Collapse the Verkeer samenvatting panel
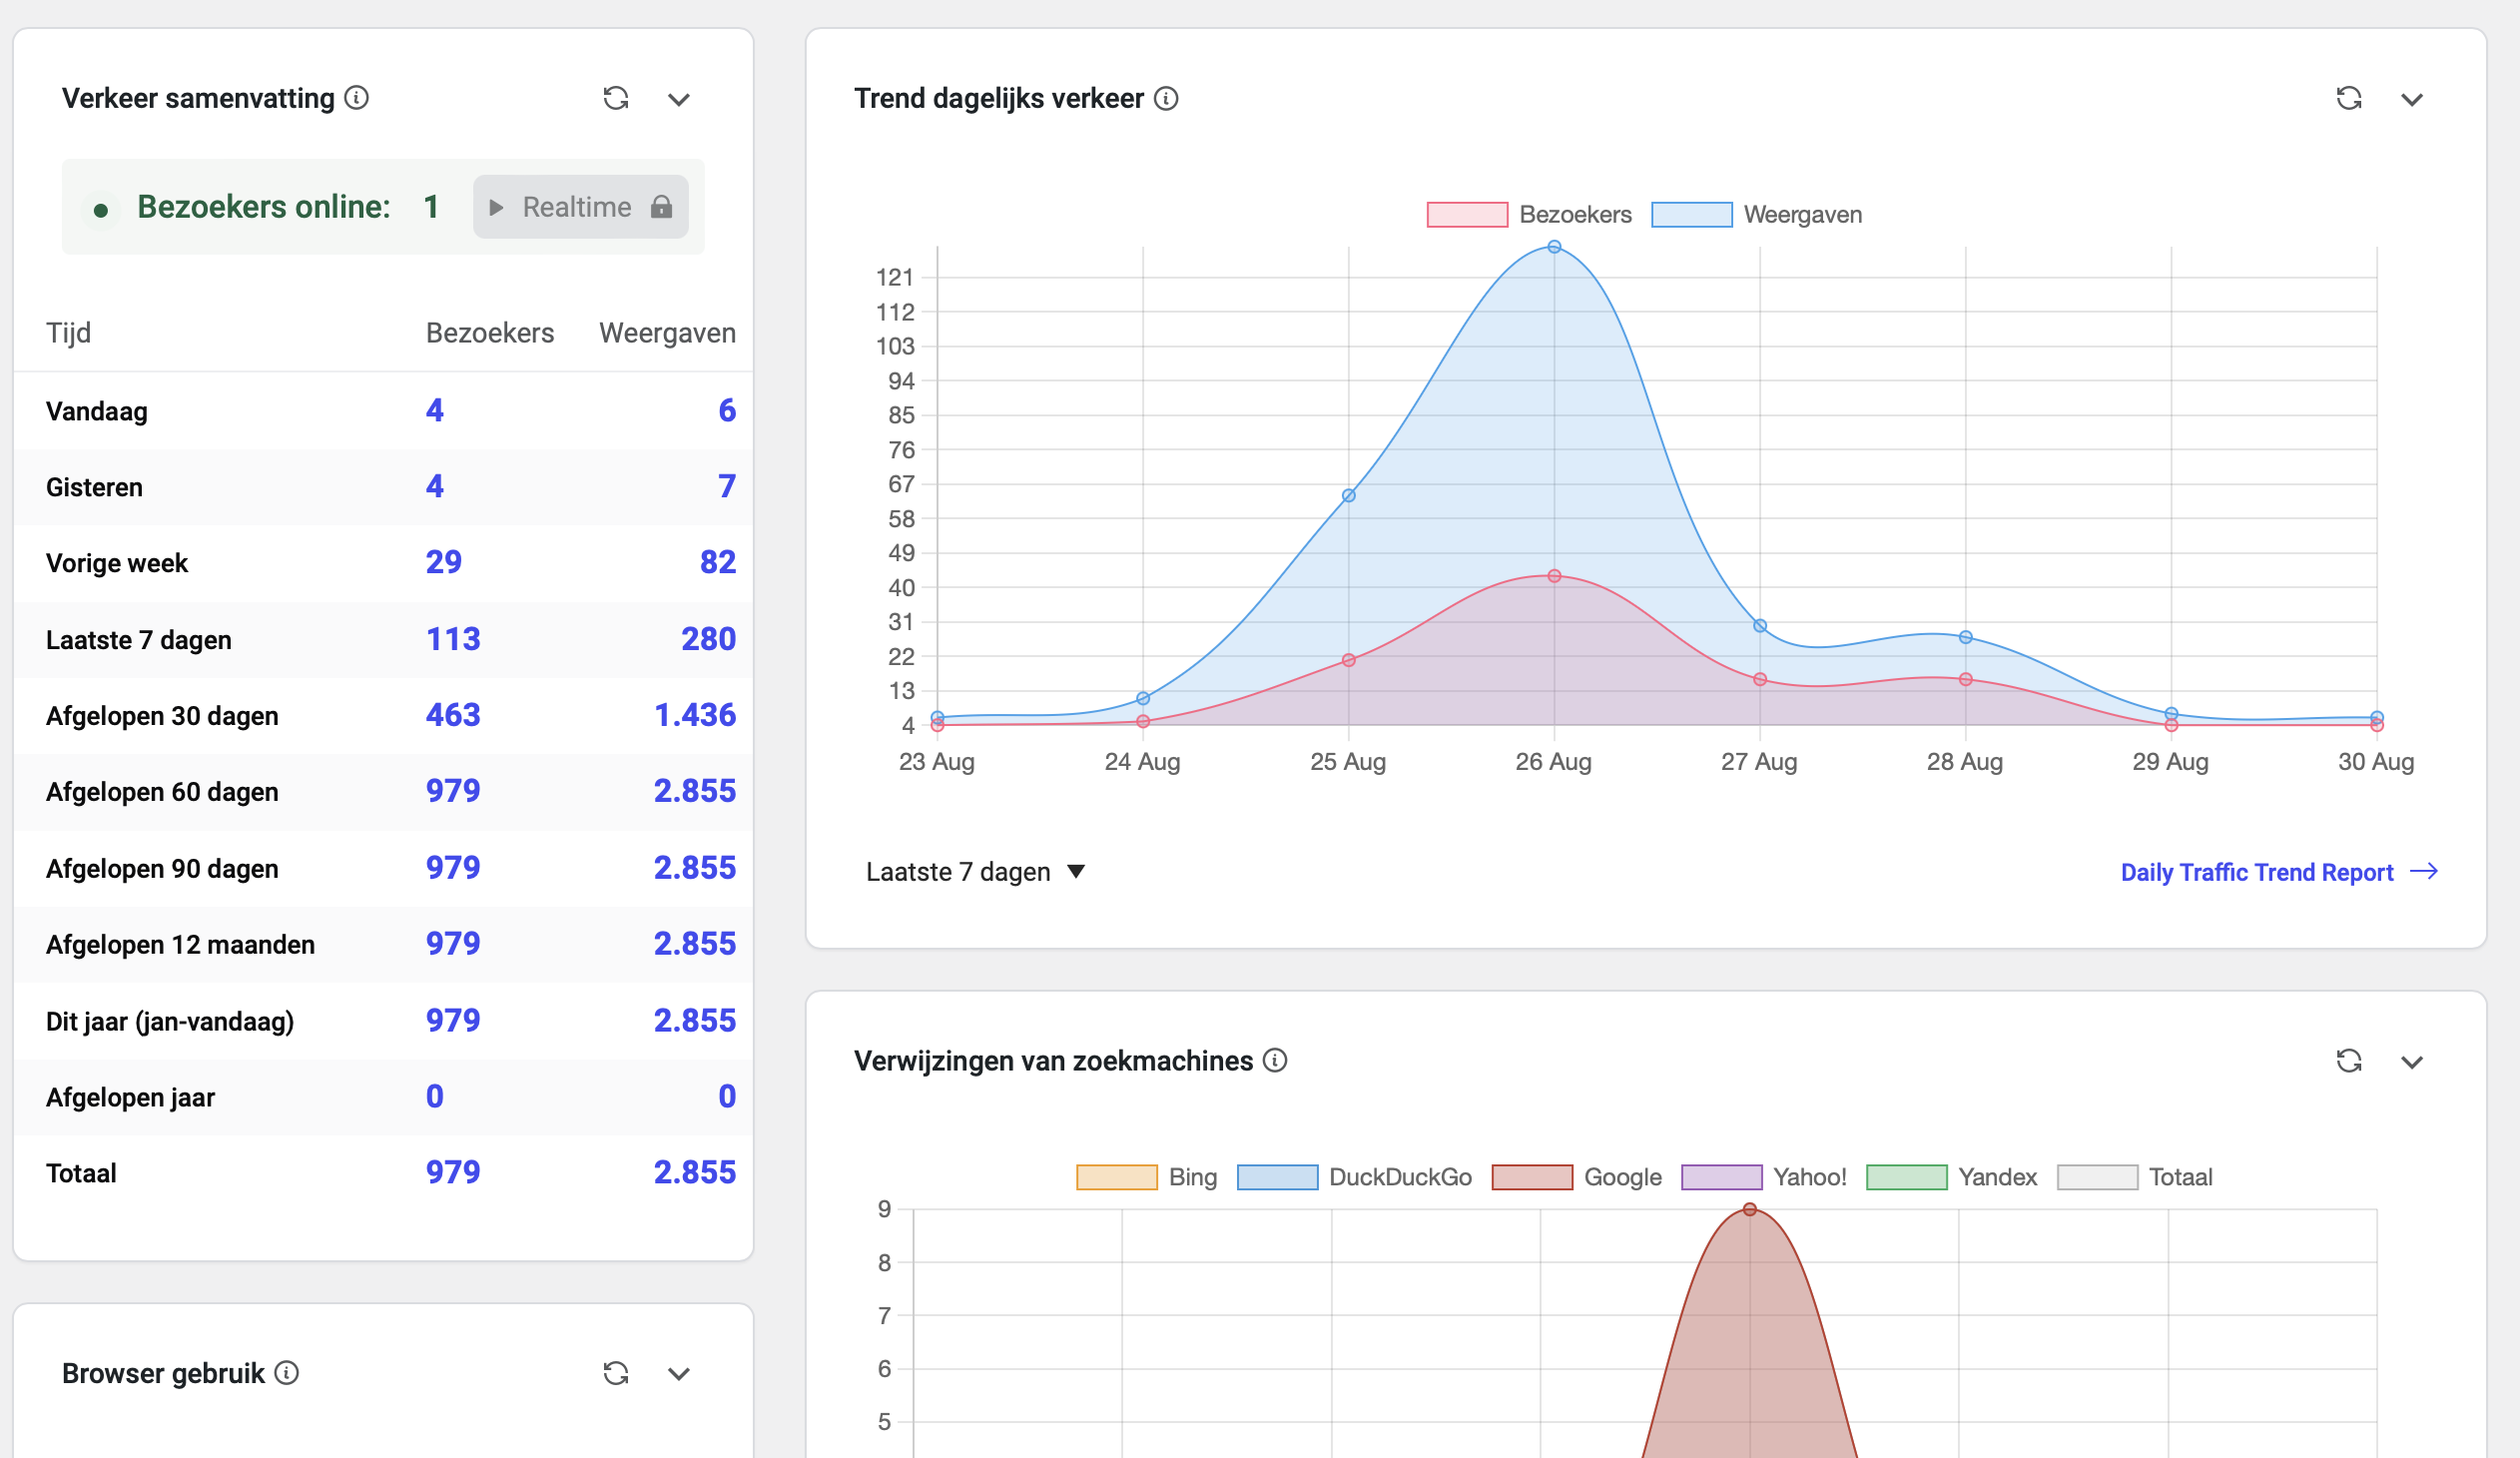Viewport: 2520px width, 1458px height. coord(679,99)
